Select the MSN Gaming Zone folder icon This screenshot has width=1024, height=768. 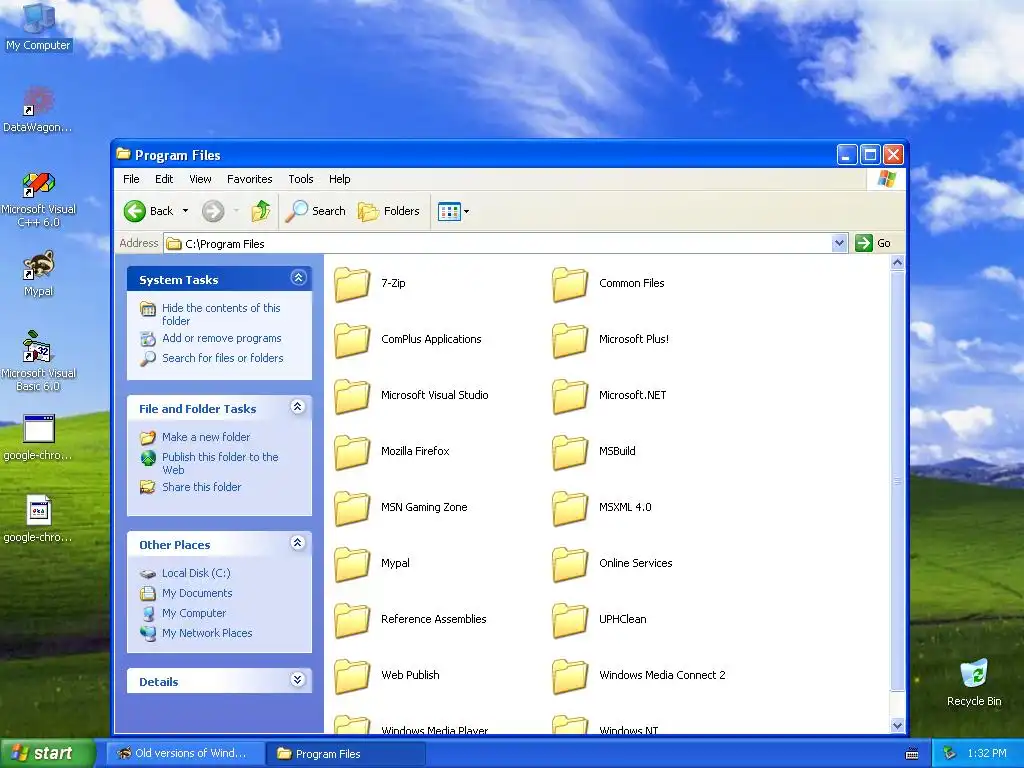click(352, 508)
